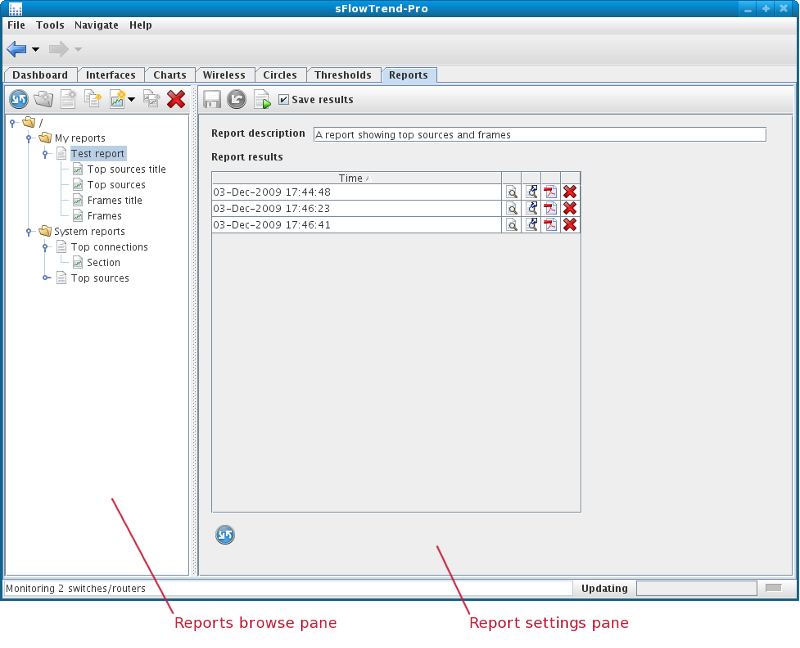Viewport: 800px width, 648px height.
Task: Click the revert icon beside the save icon
Action: tap(236, 99)
